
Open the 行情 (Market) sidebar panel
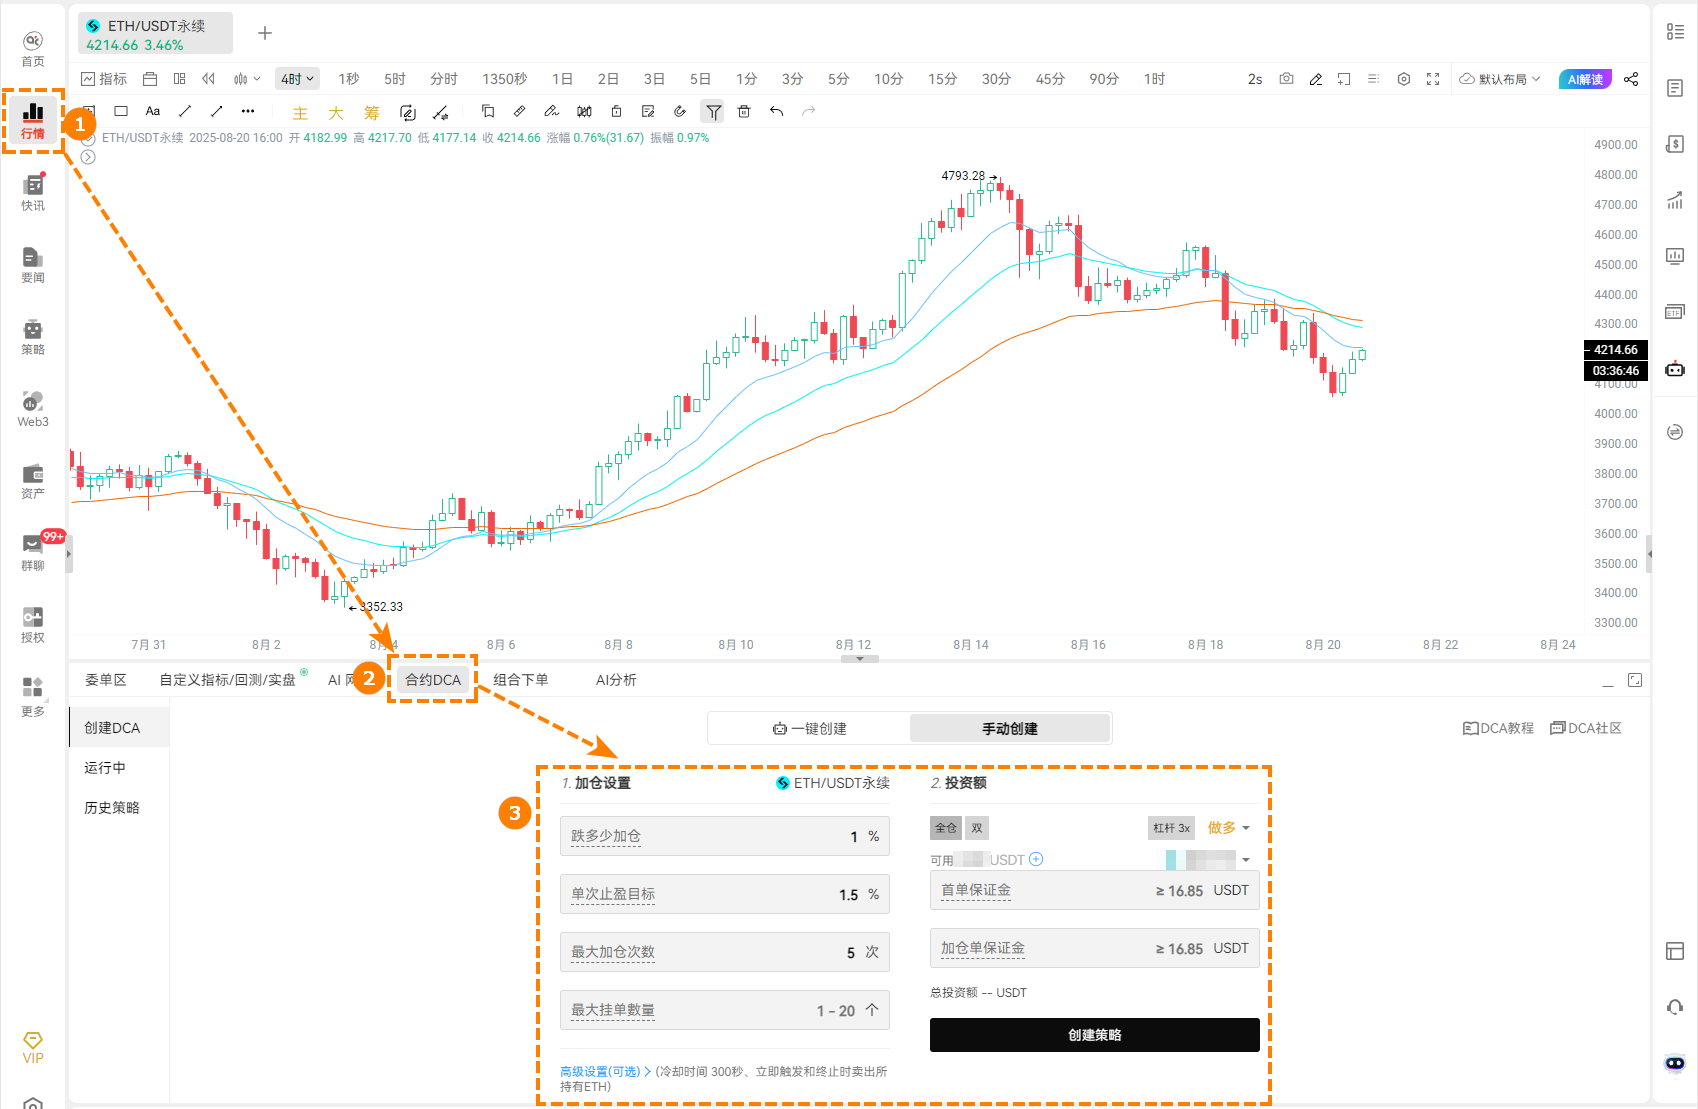point(32,120)
